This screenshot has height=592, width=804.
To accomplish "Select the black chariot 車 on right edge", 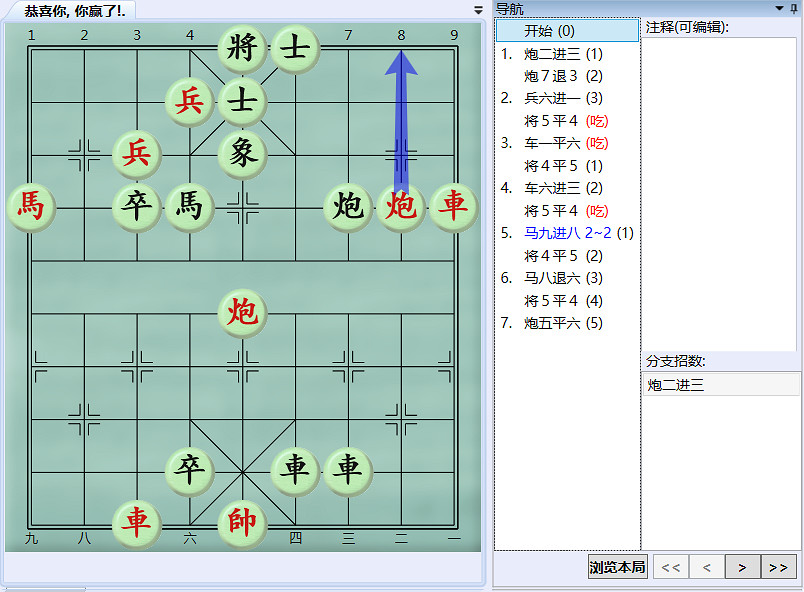I will 454,208.
